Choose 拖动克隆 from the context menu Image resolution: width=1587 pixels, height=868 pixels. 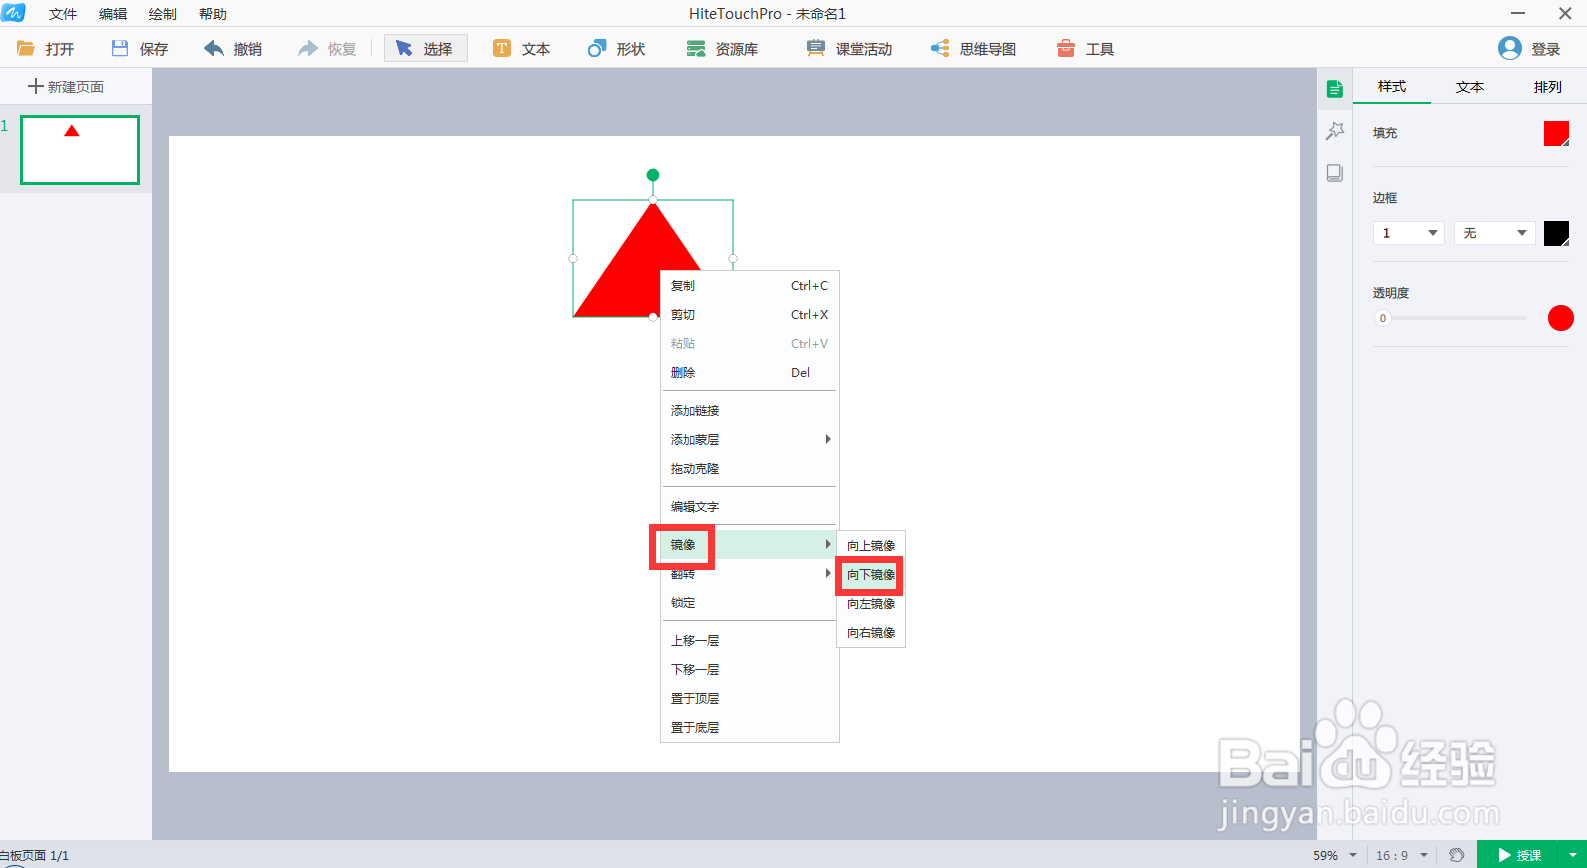[749, 469]
